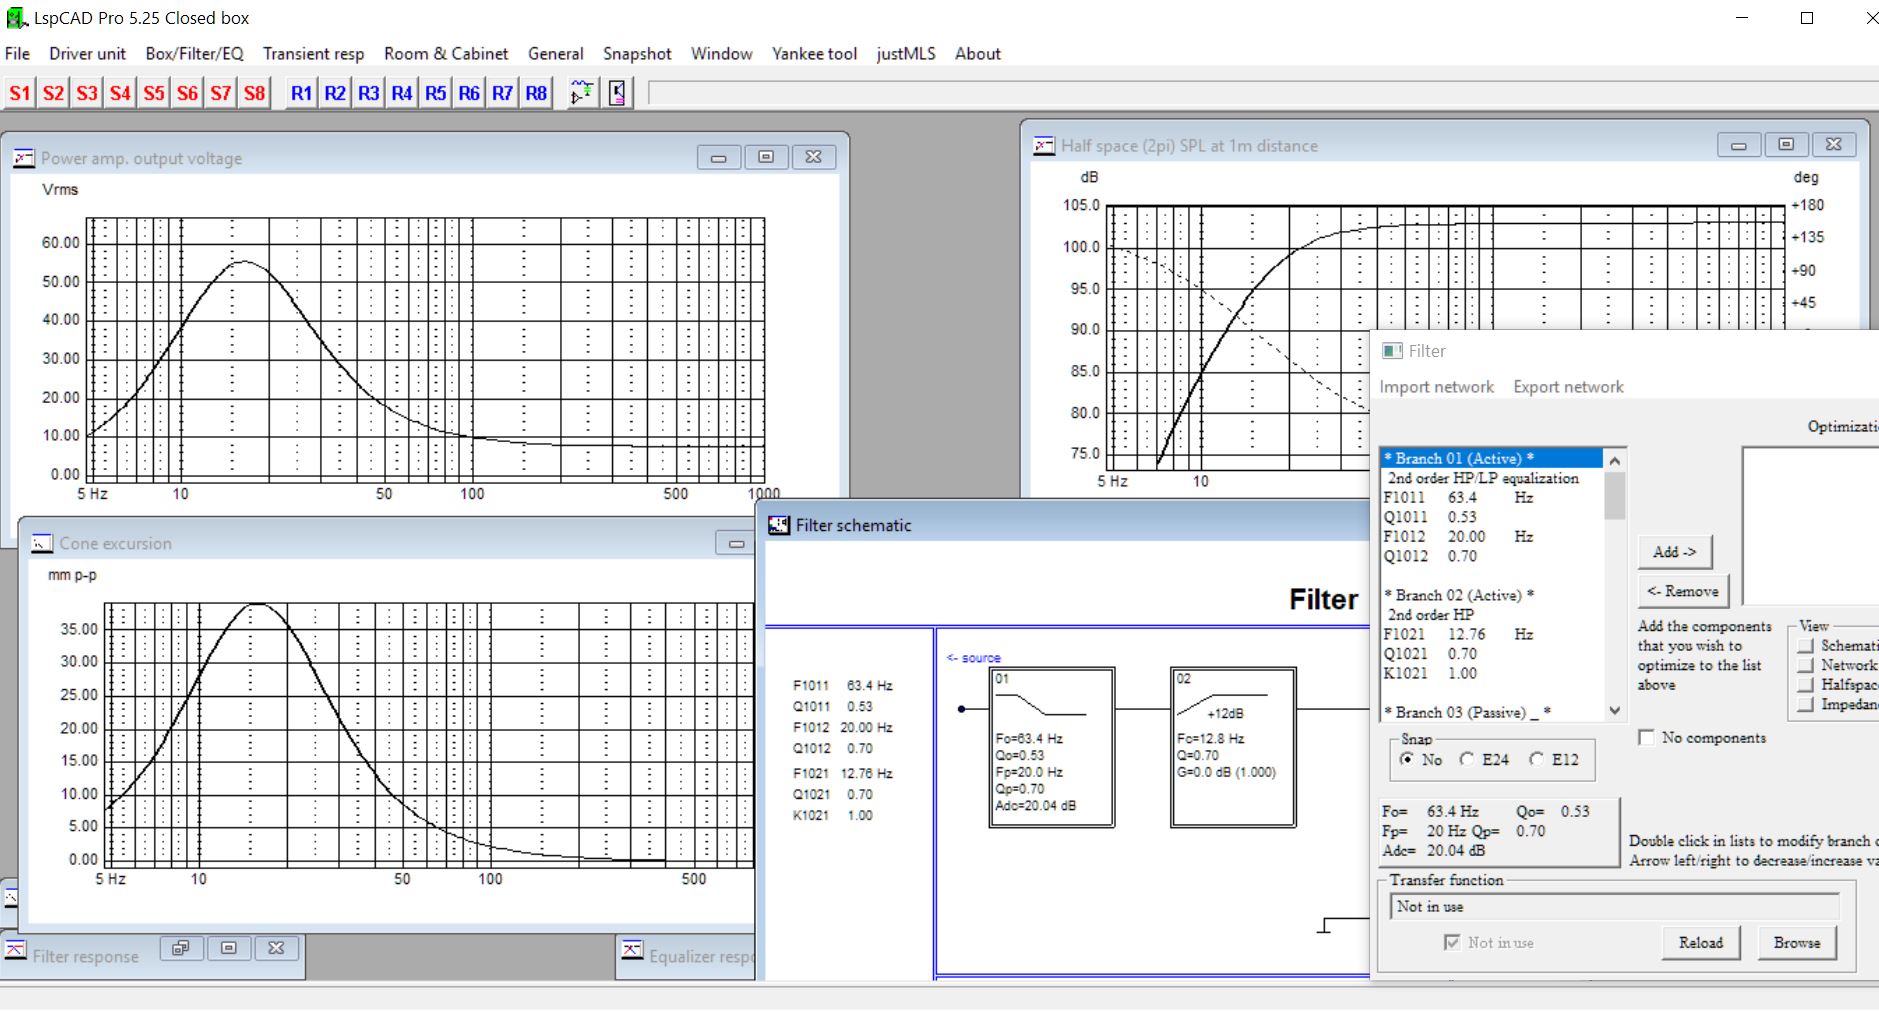Viewport: 1879px width, 1011px height.
Task: Click the R3 recall toolbar button
Action: coord(369,93)
